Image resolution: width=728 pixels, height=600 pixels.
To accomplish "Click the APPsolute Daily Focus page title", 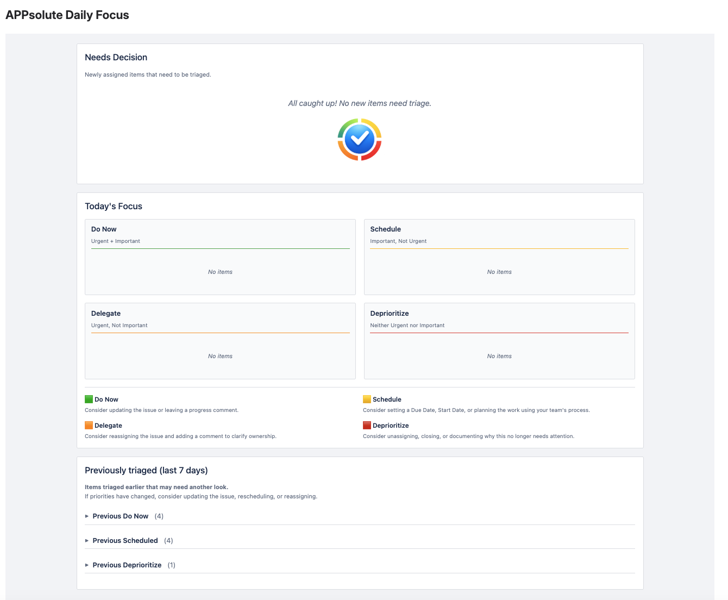I will coord(67,15).
